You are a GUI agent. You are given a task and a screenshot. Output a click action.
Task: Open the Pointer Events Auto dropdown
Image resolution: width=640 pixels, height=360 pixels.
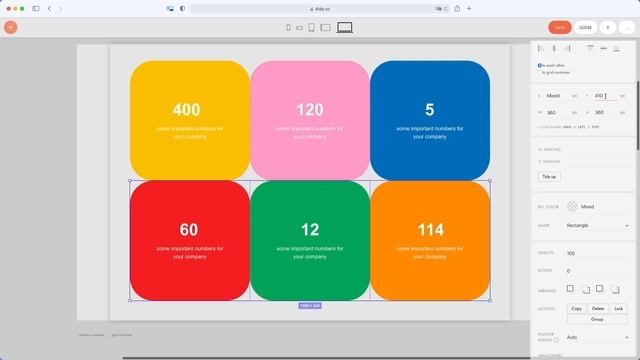(597, 338)
